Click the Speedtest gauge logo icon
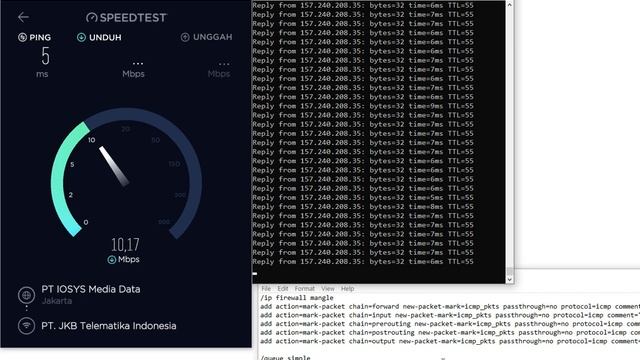The image size is (640, 360). [91, 18]
